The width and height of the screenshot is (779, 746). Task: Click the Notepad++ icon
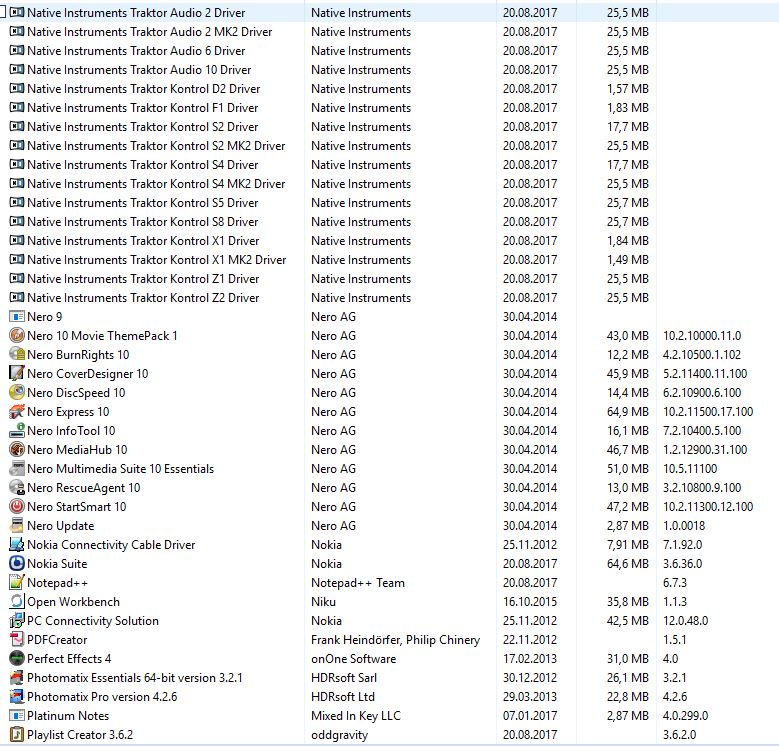[x=17, y=582]
